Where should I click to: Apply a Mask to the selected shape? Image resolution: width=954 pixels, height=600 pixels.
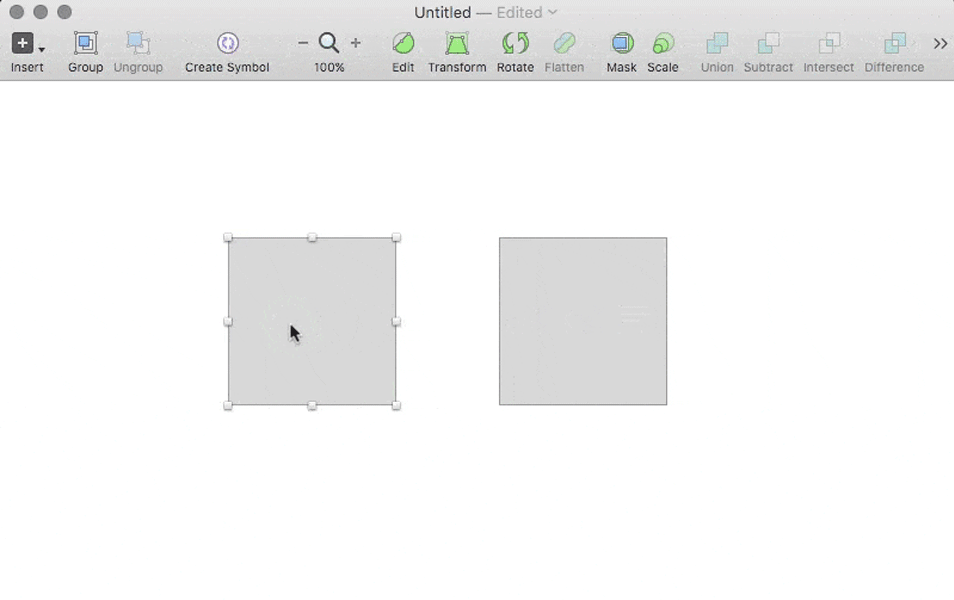[x=621, y=45]
